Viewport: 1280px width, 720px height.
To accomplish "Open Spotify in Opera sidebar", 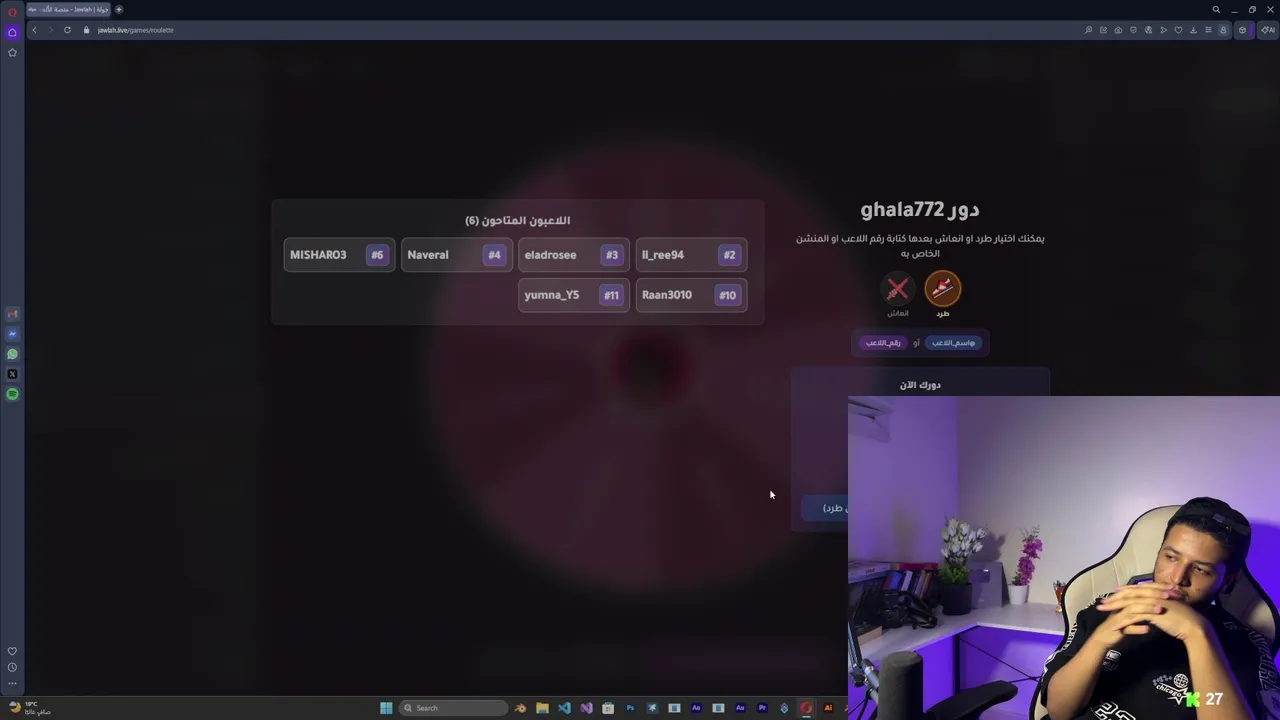I will click(12, 394).
